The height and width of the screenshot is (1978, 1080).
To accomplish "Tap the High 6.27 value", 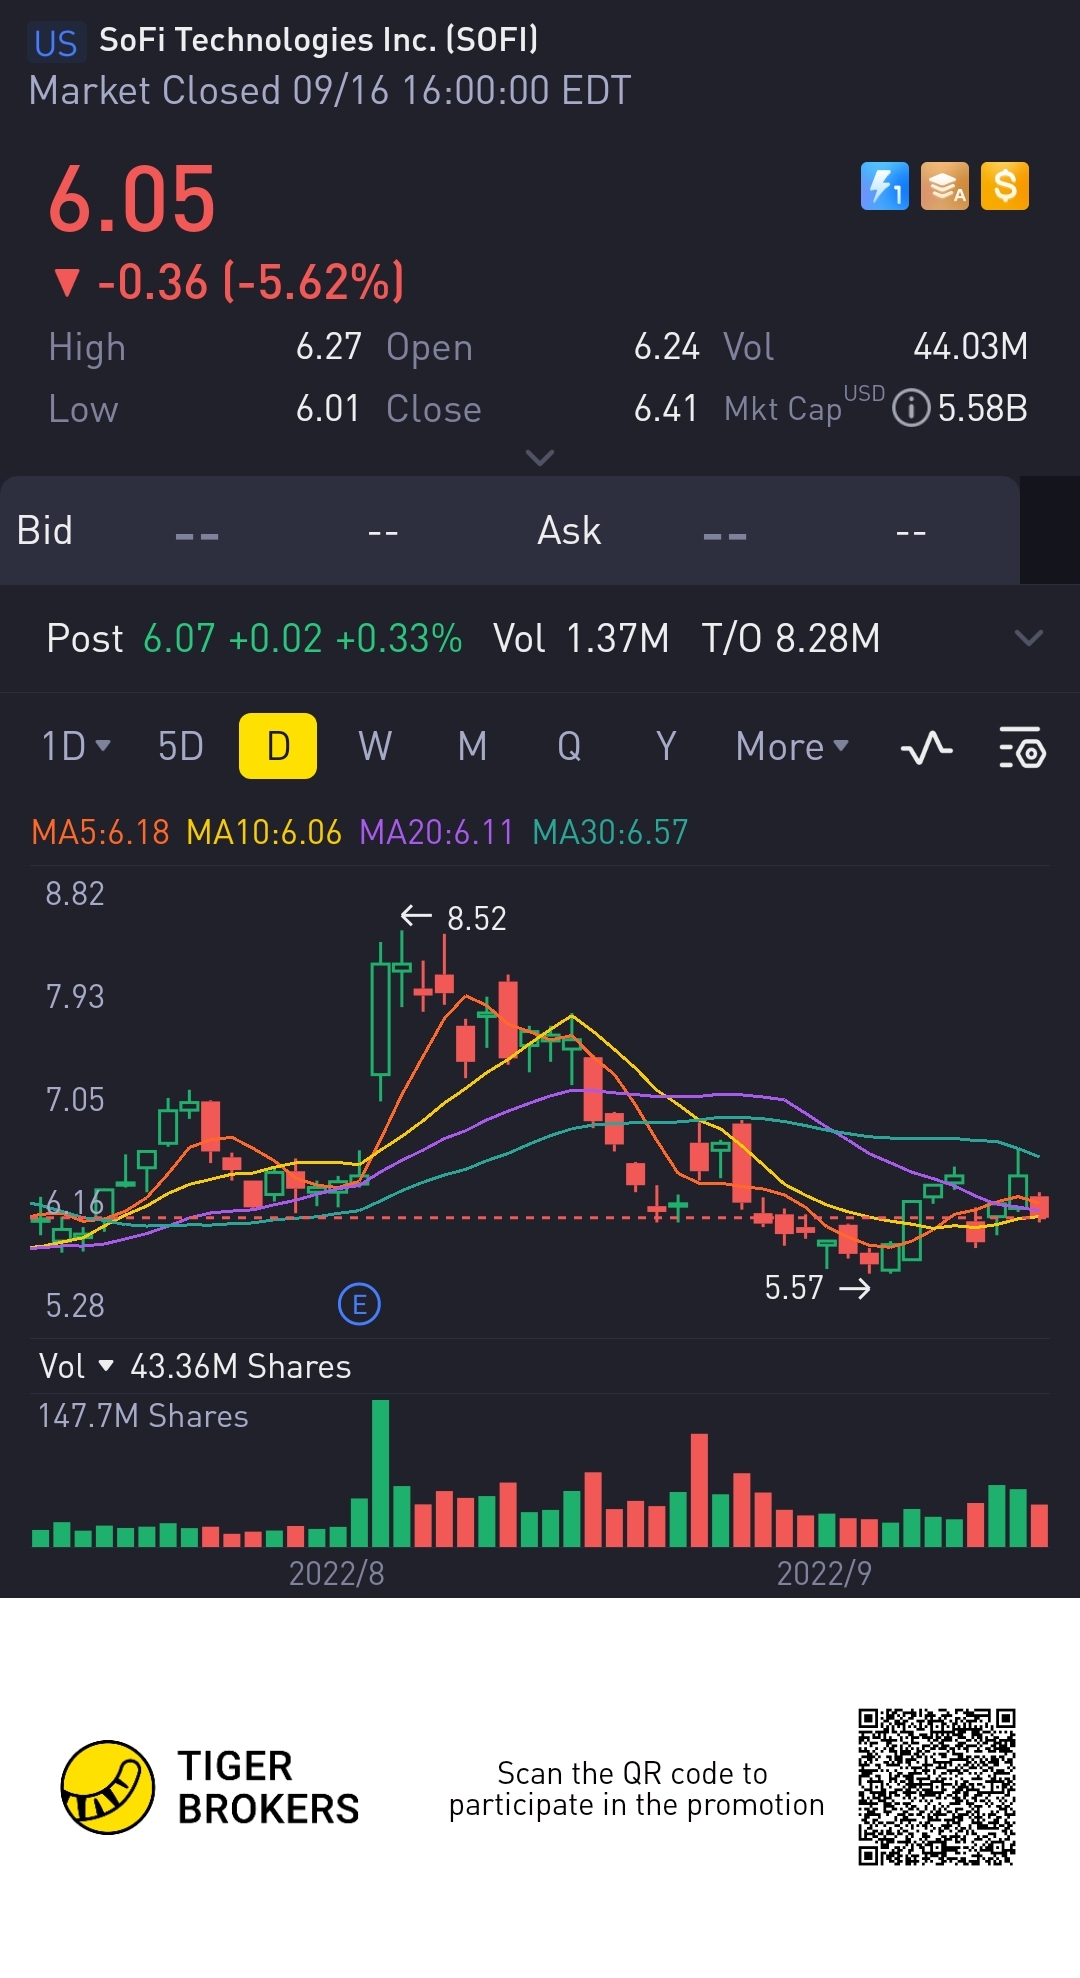I will click(x=328, y=346).
